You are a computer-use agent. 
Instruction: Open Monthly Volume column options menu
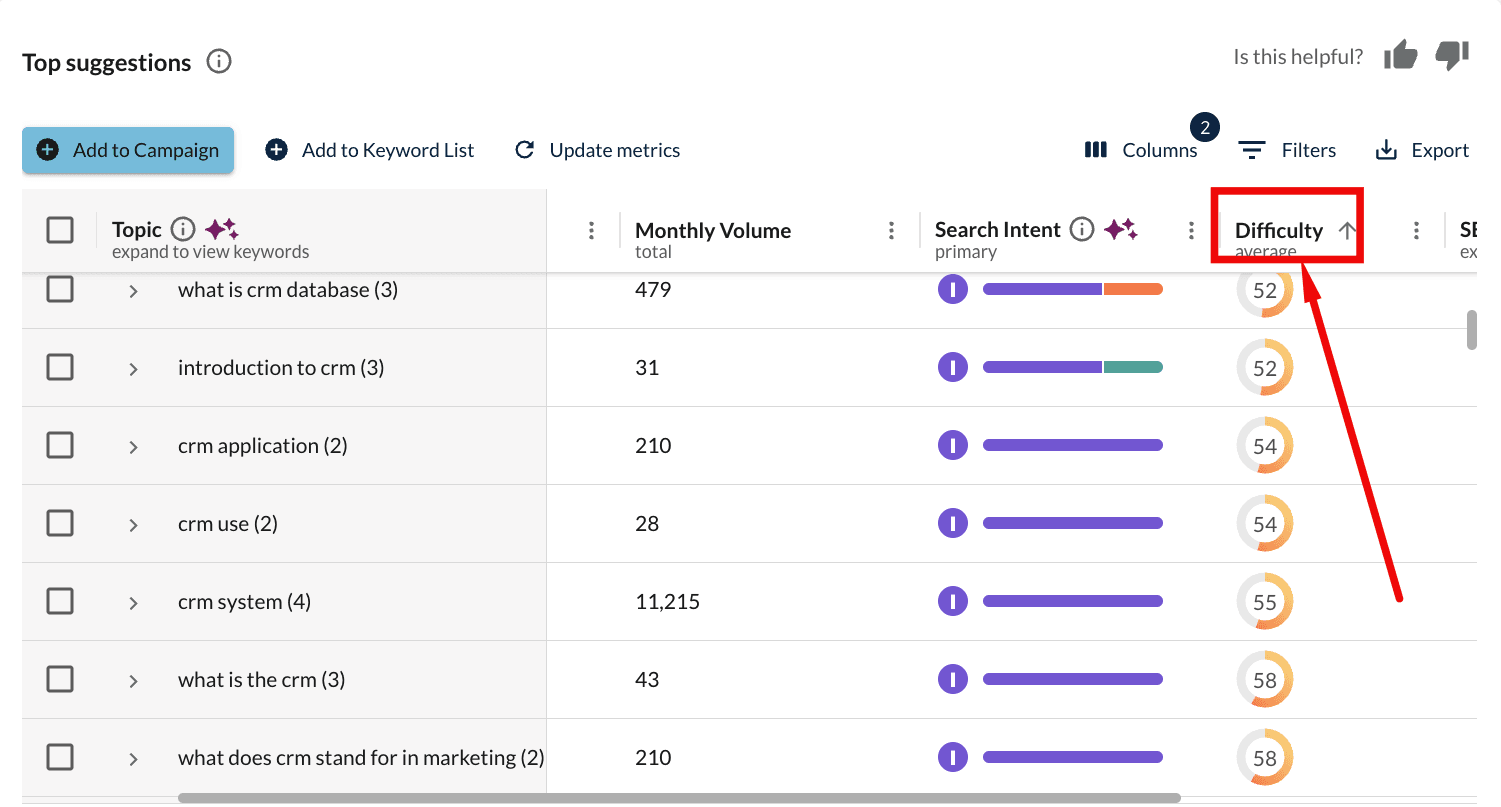[x=891, y=231]
